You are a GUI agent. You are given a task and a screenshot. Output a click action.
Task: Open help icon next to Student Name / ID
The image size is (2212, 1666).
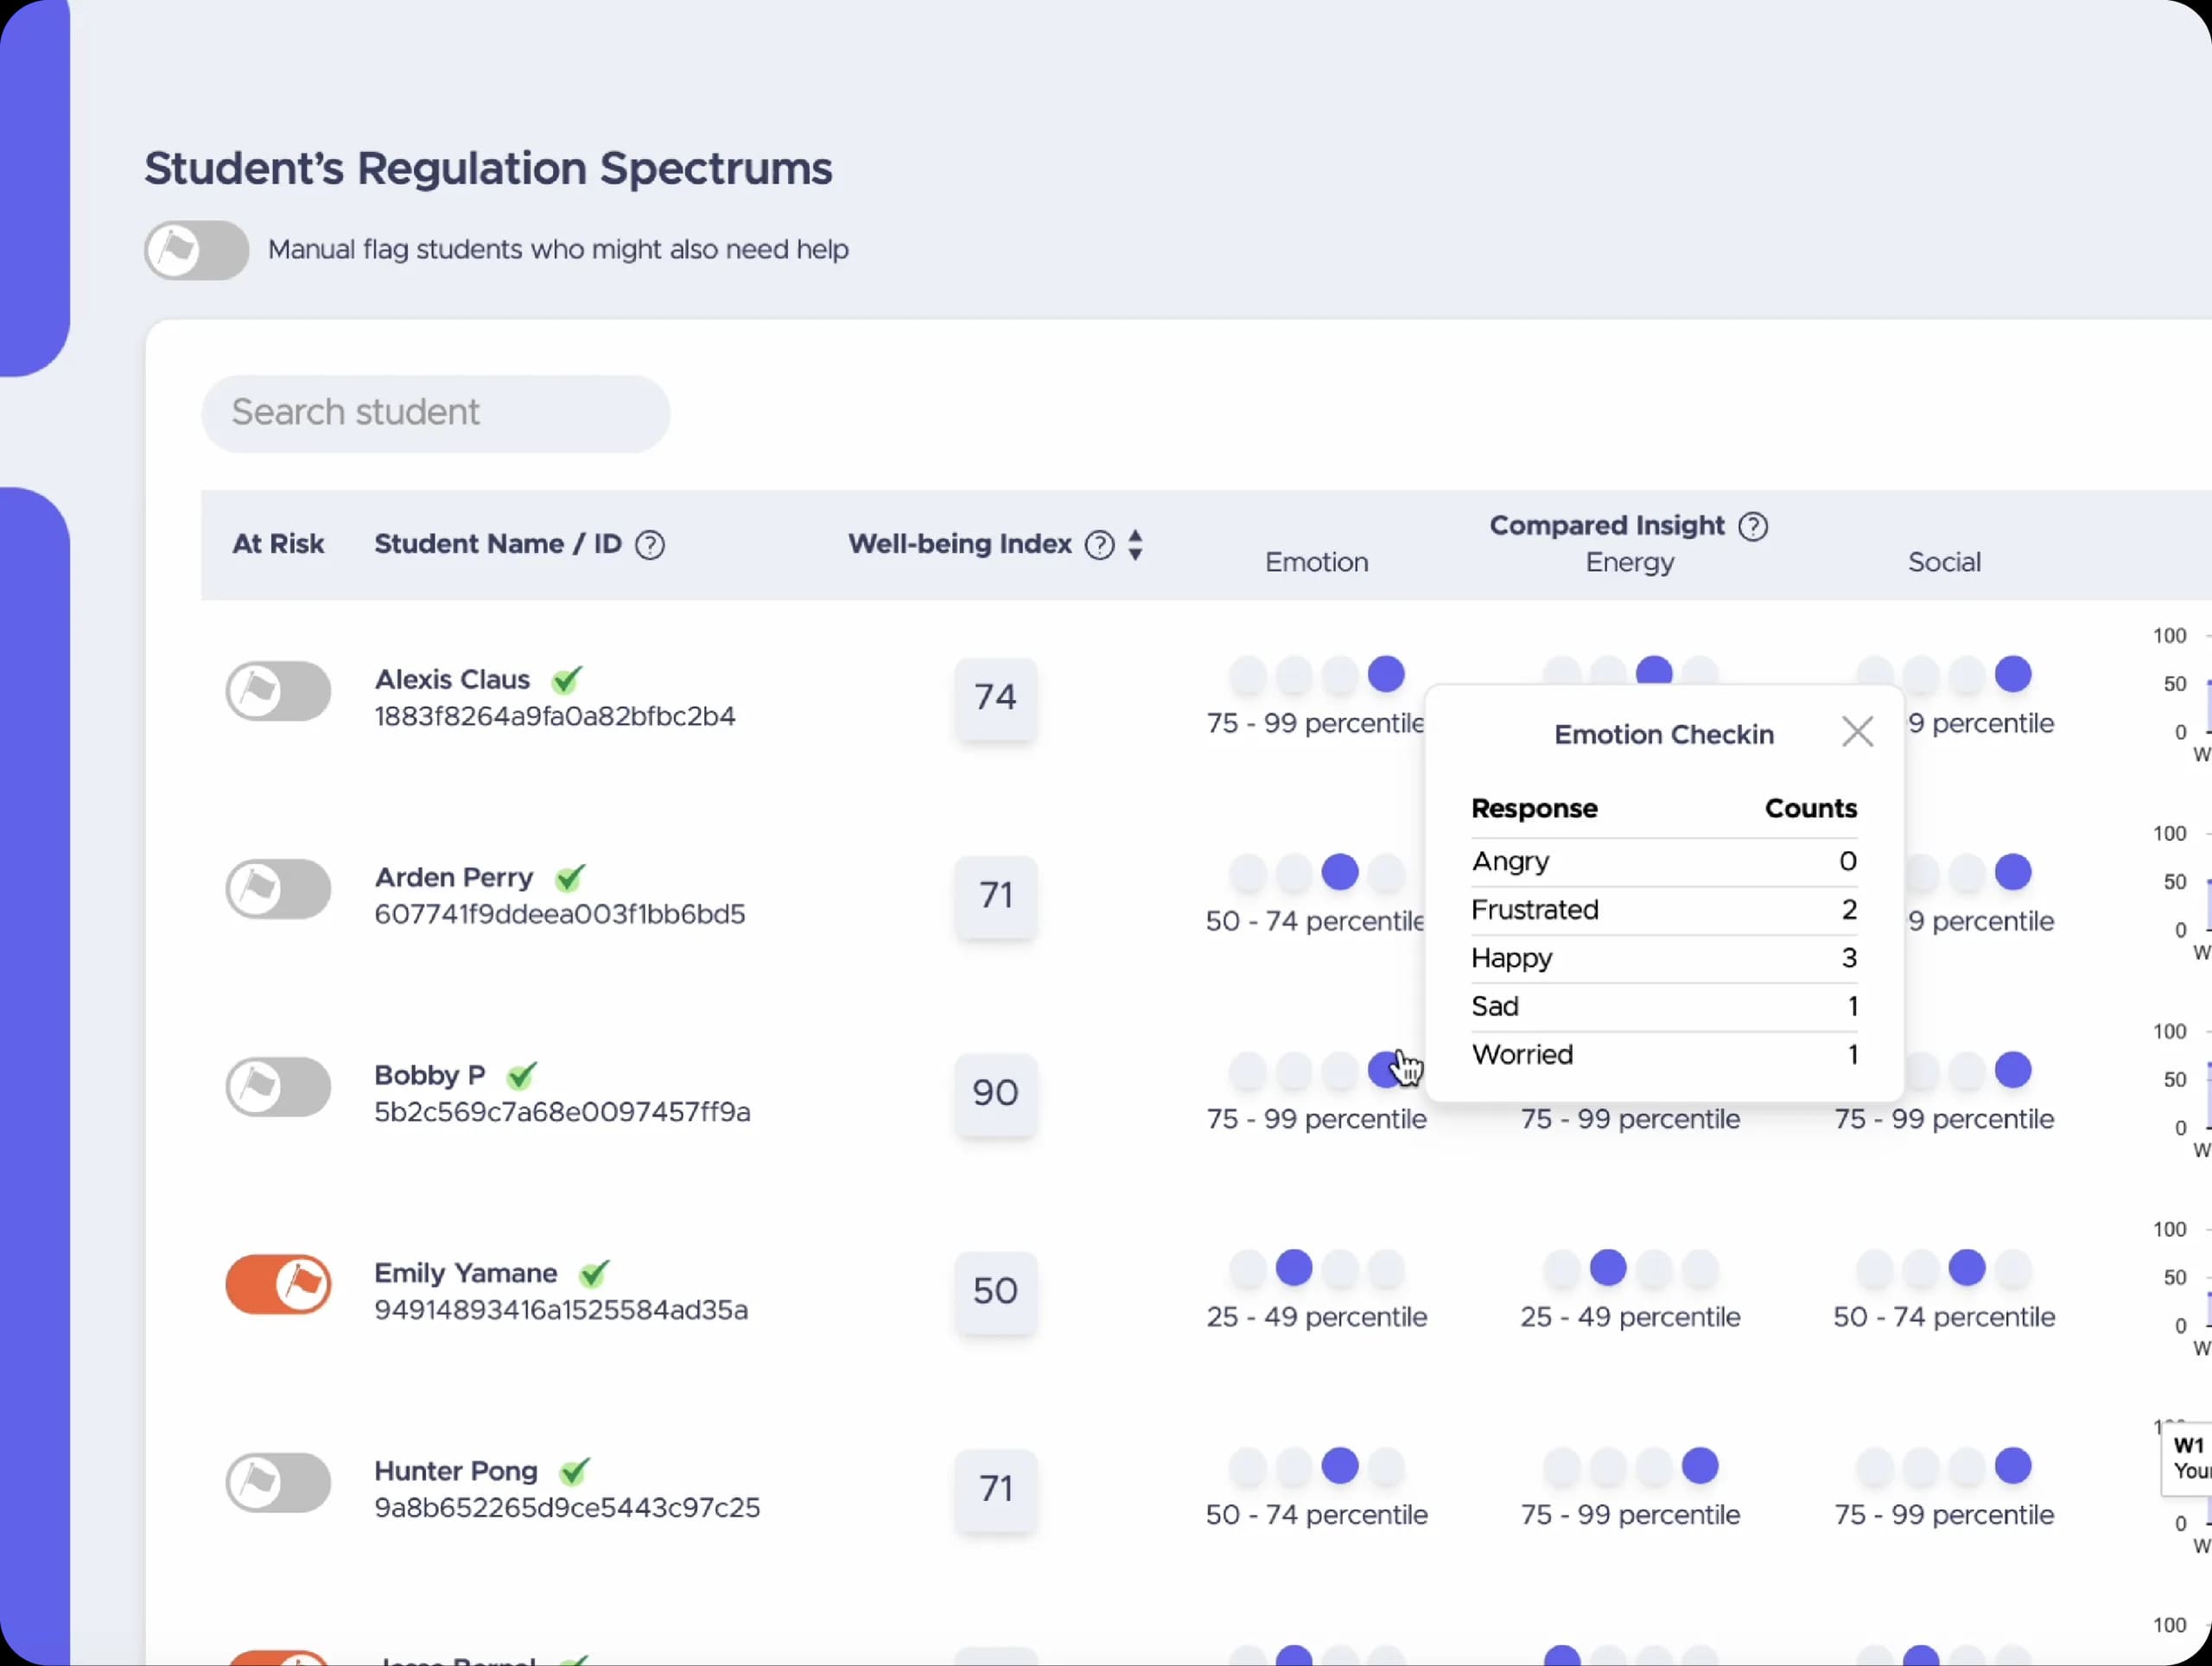(650, 545)
